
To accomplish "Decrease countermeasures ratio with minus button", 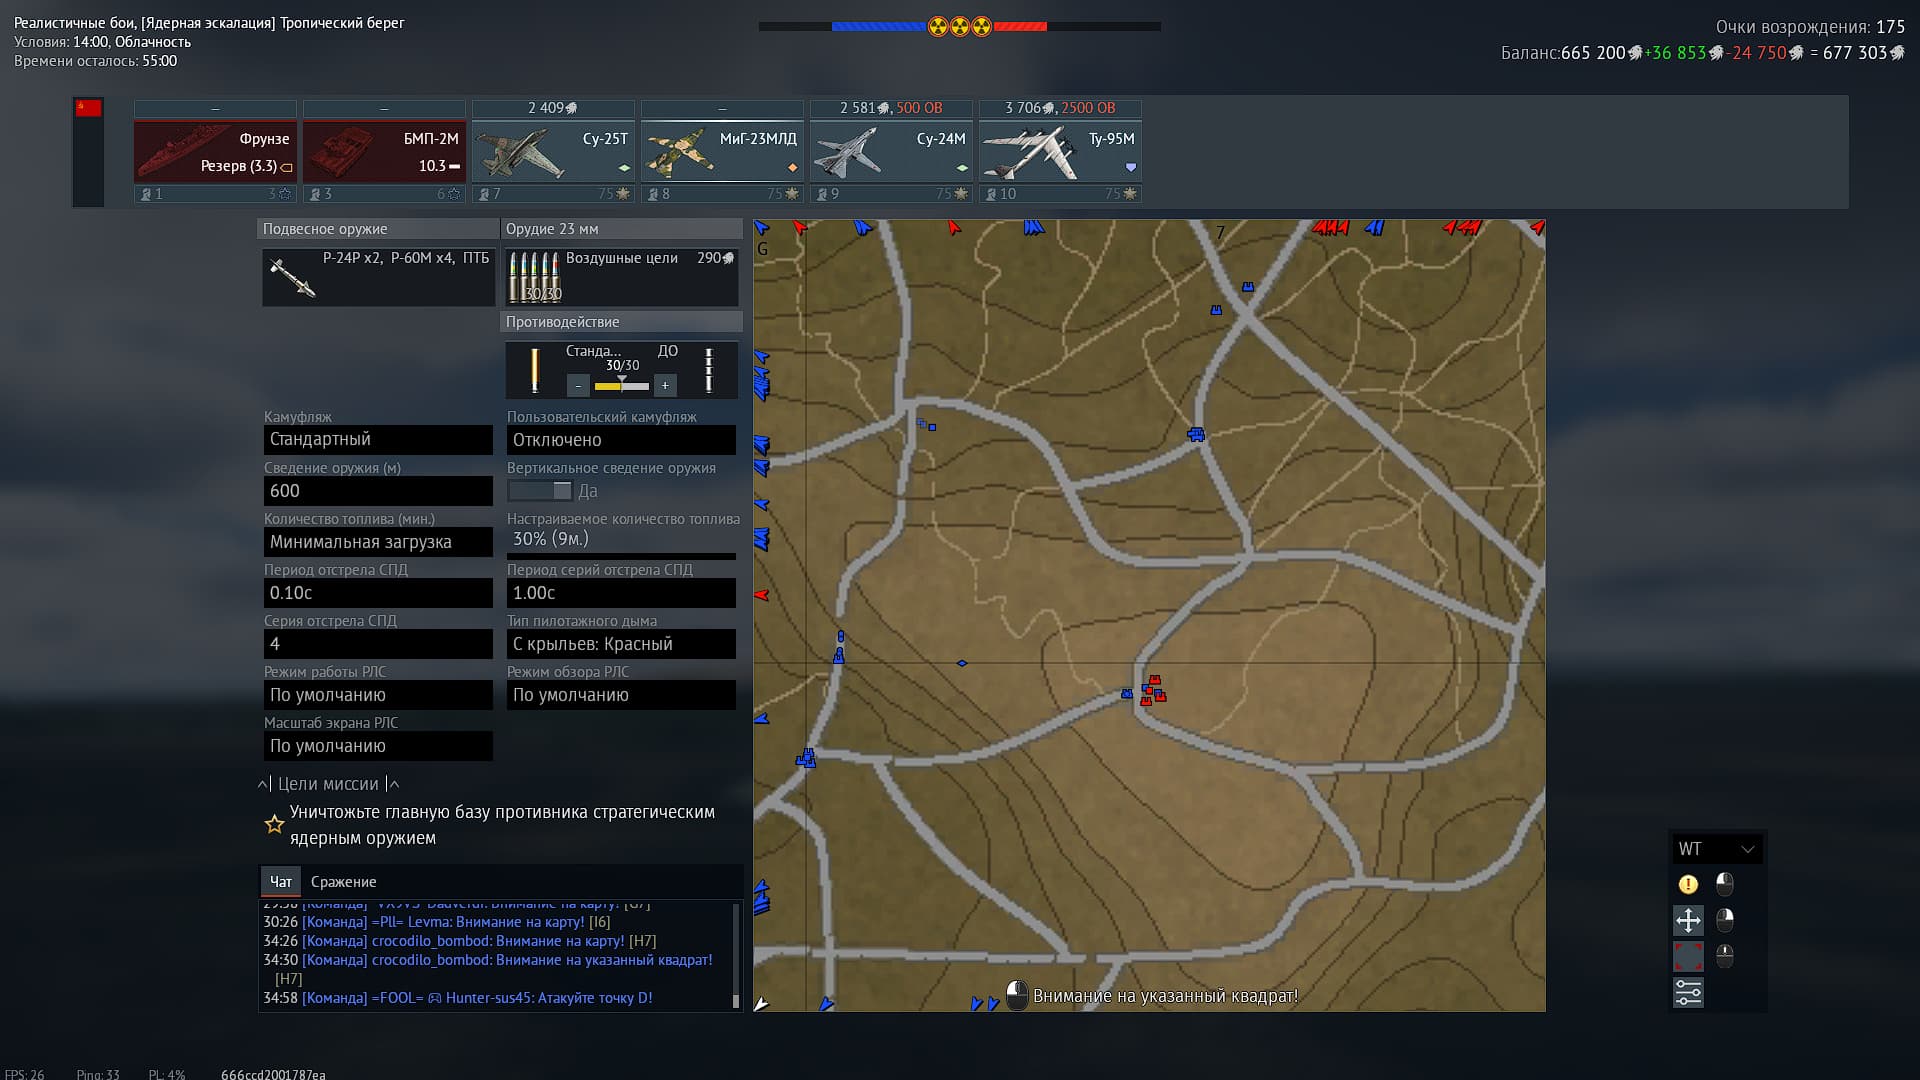I will [x=578, y=386].
